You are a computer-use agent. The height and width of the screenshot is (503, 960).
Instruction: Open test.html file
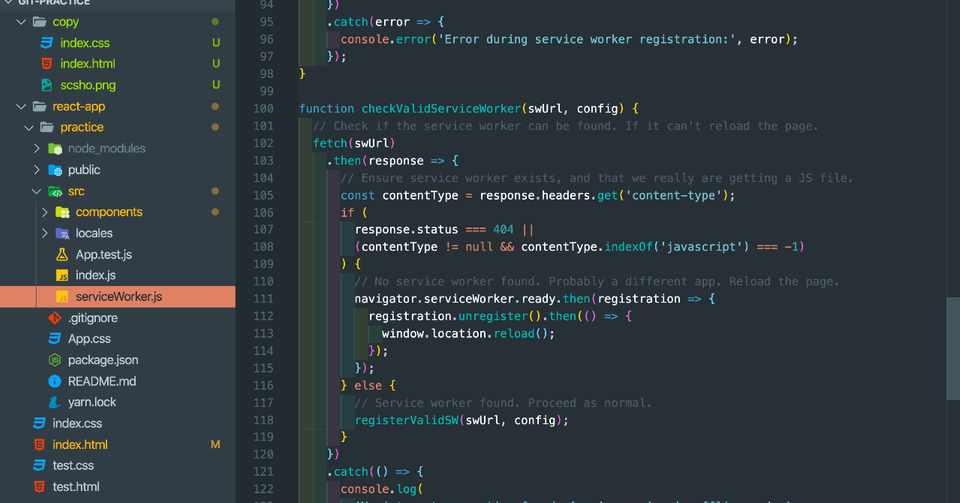(x=76, y=487)
